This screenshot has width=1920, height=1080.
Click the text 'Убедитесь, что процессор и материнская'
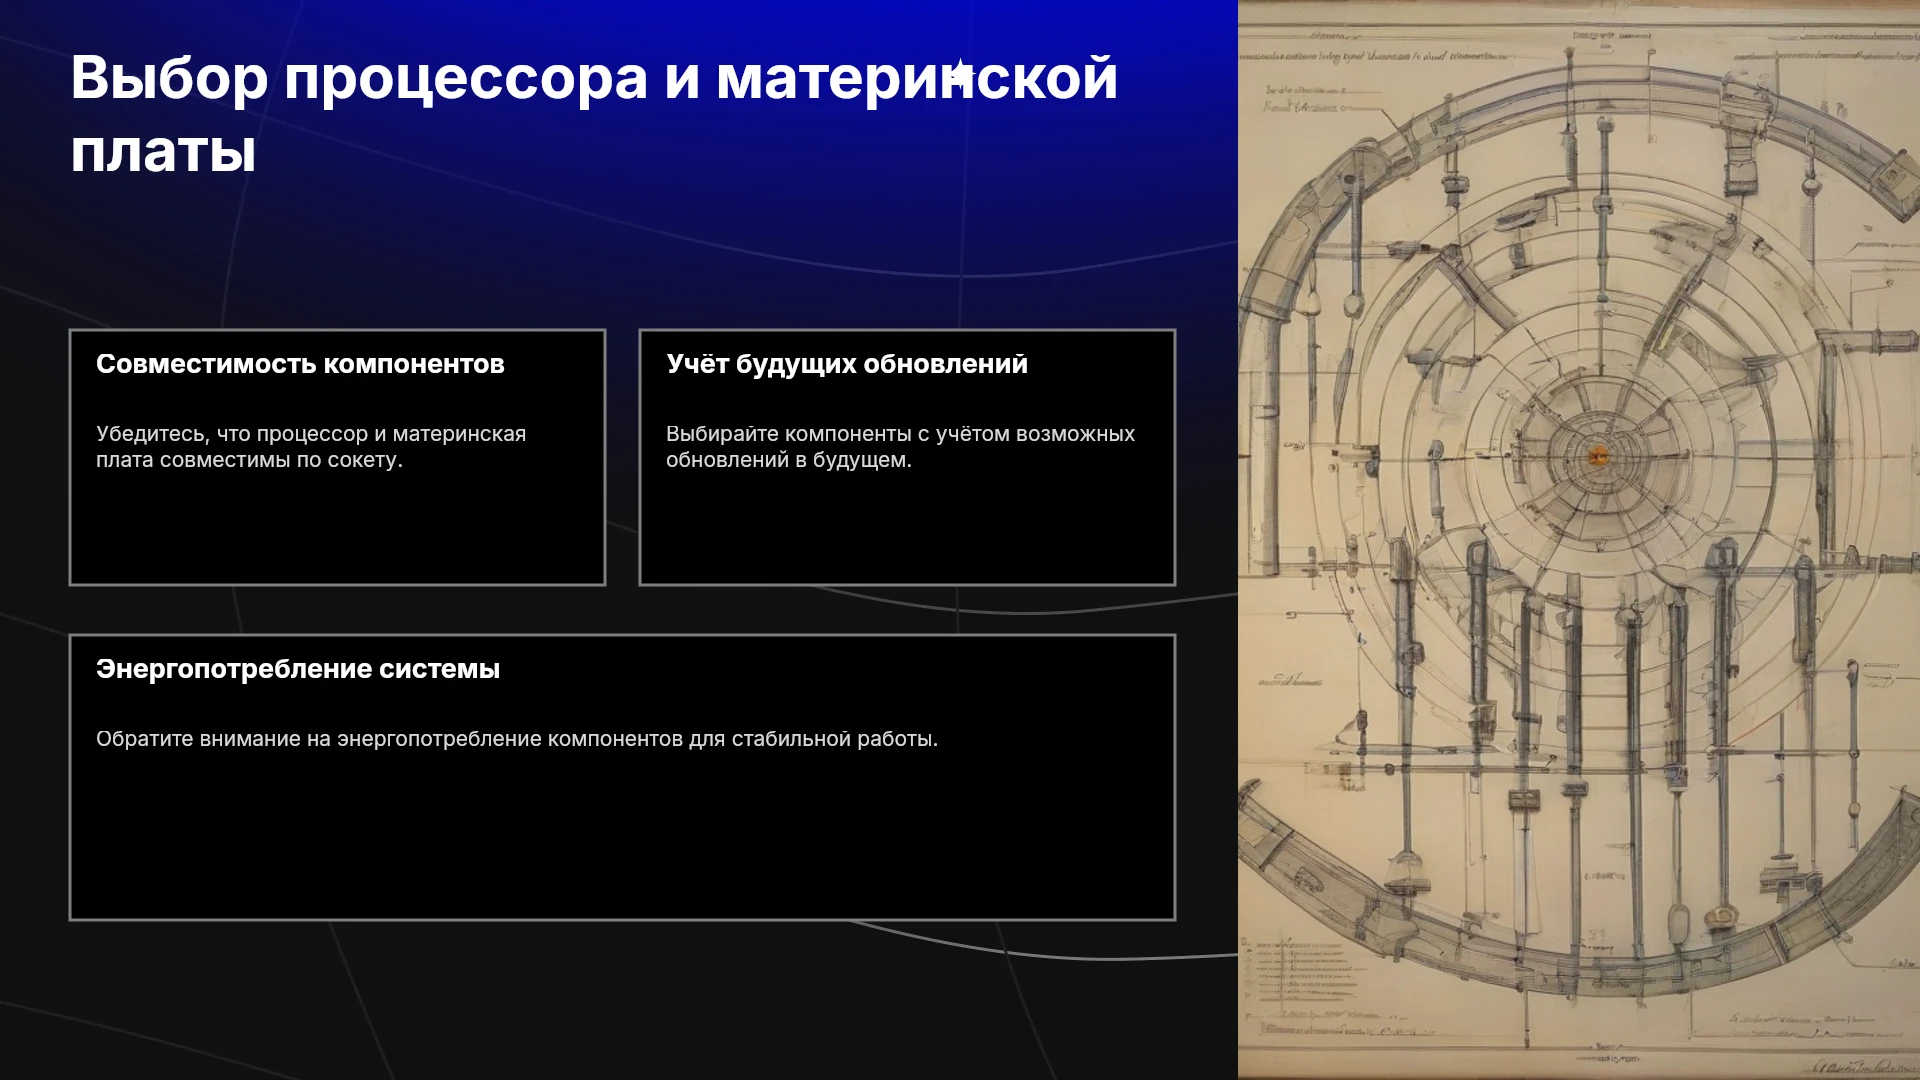[x=311, y=434]
